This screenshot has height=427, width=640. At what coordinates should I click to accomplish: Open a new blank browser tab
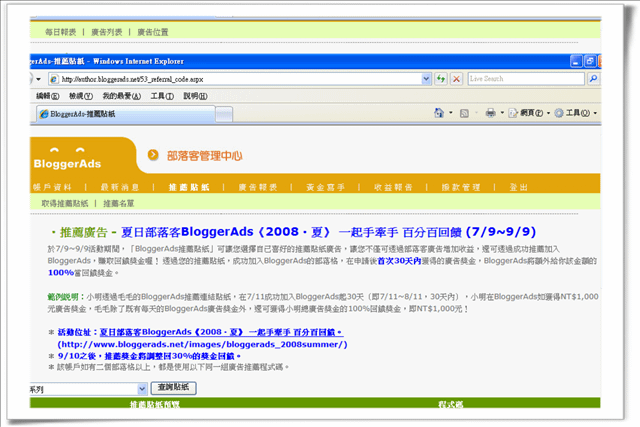click(x=224, y=114)
